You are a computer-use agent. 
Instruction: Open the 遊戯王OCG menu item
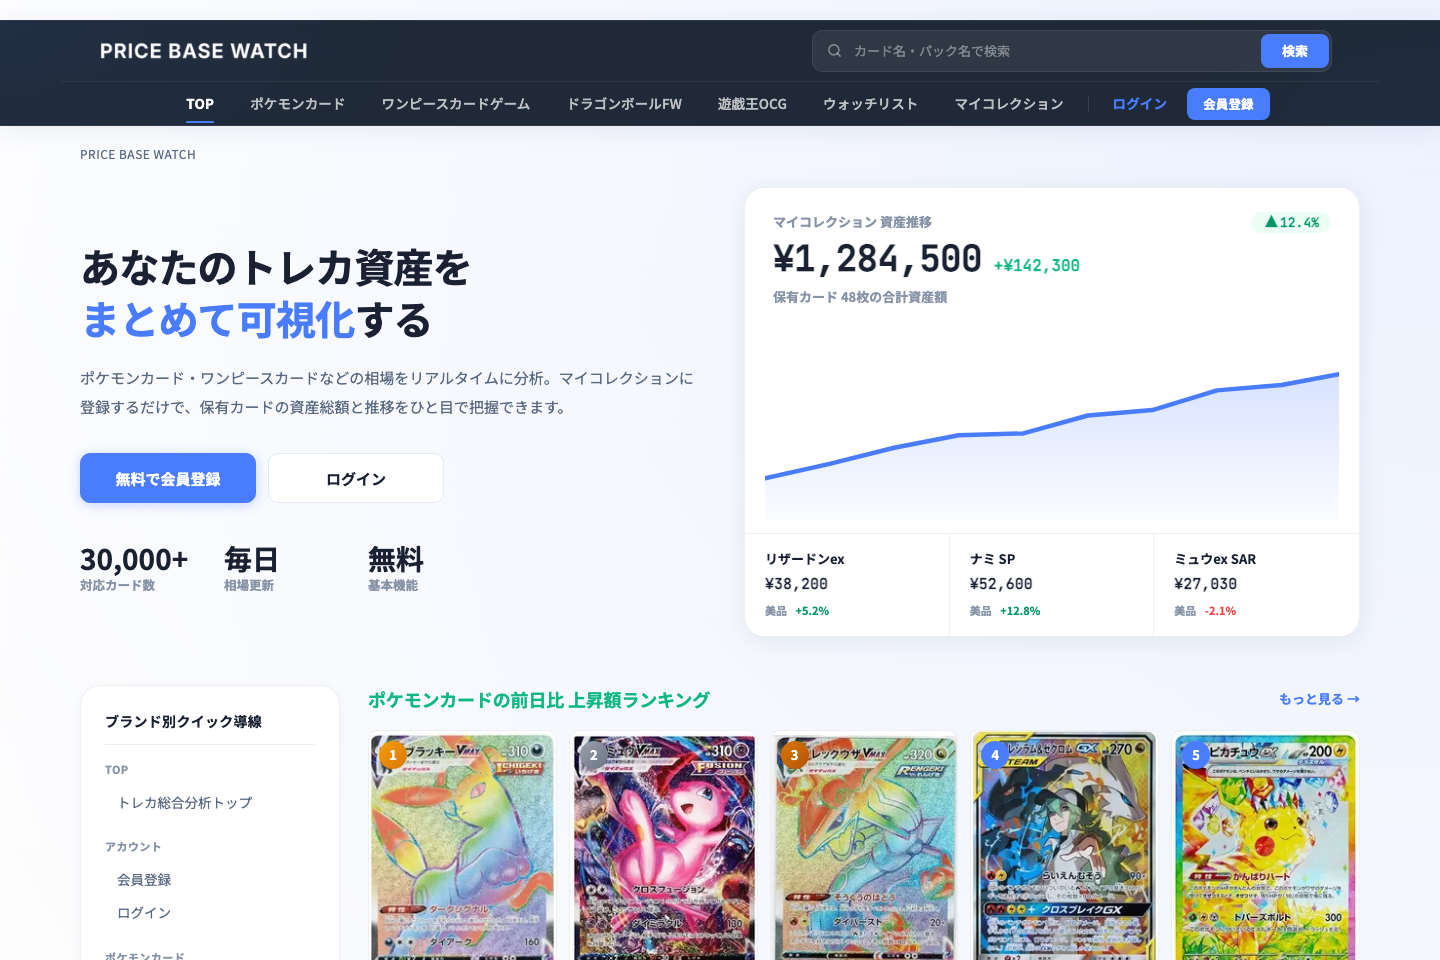752,104
